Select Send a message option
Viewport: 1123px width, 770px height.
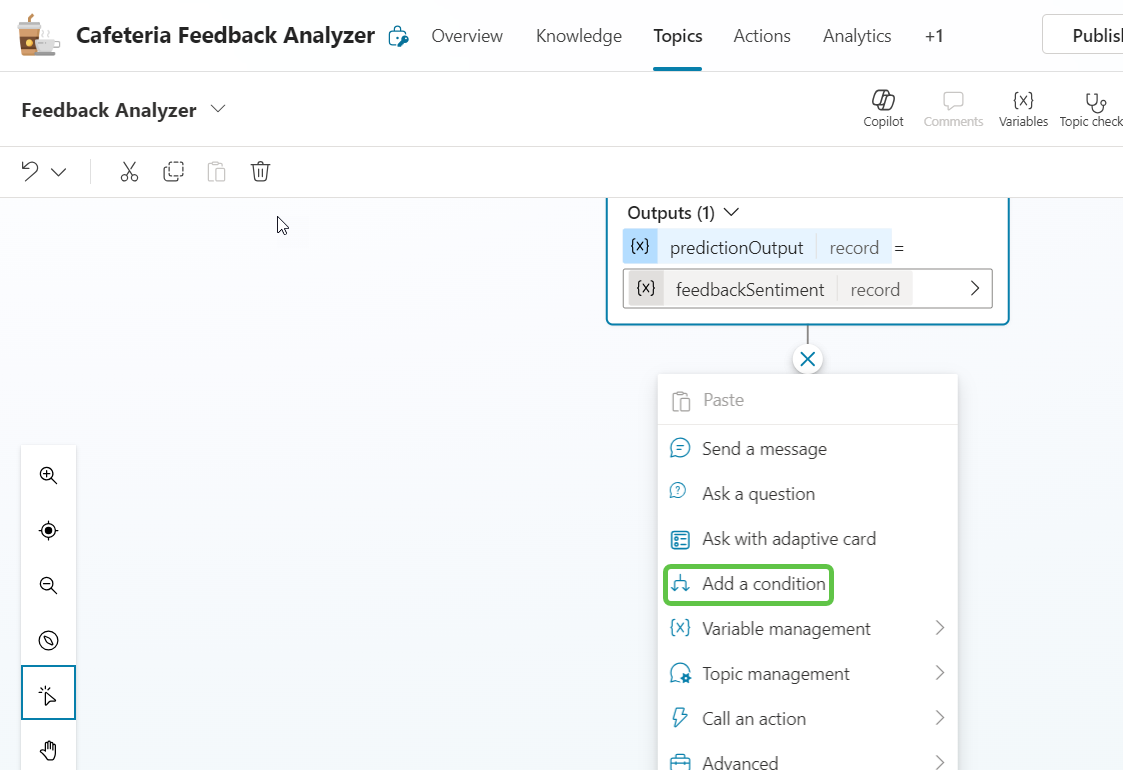click(763, 449)
